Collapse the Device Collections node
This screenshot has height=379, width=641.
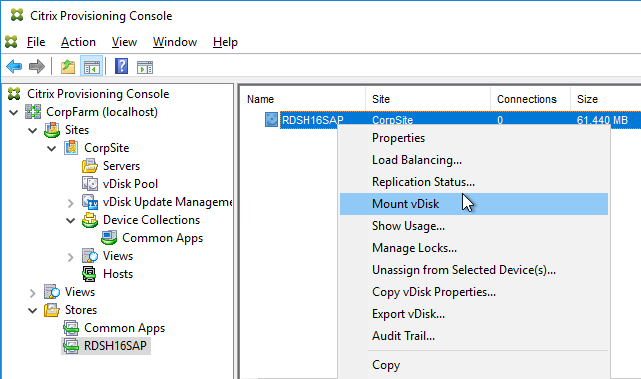pyautogui.click(x=71, y=220)
